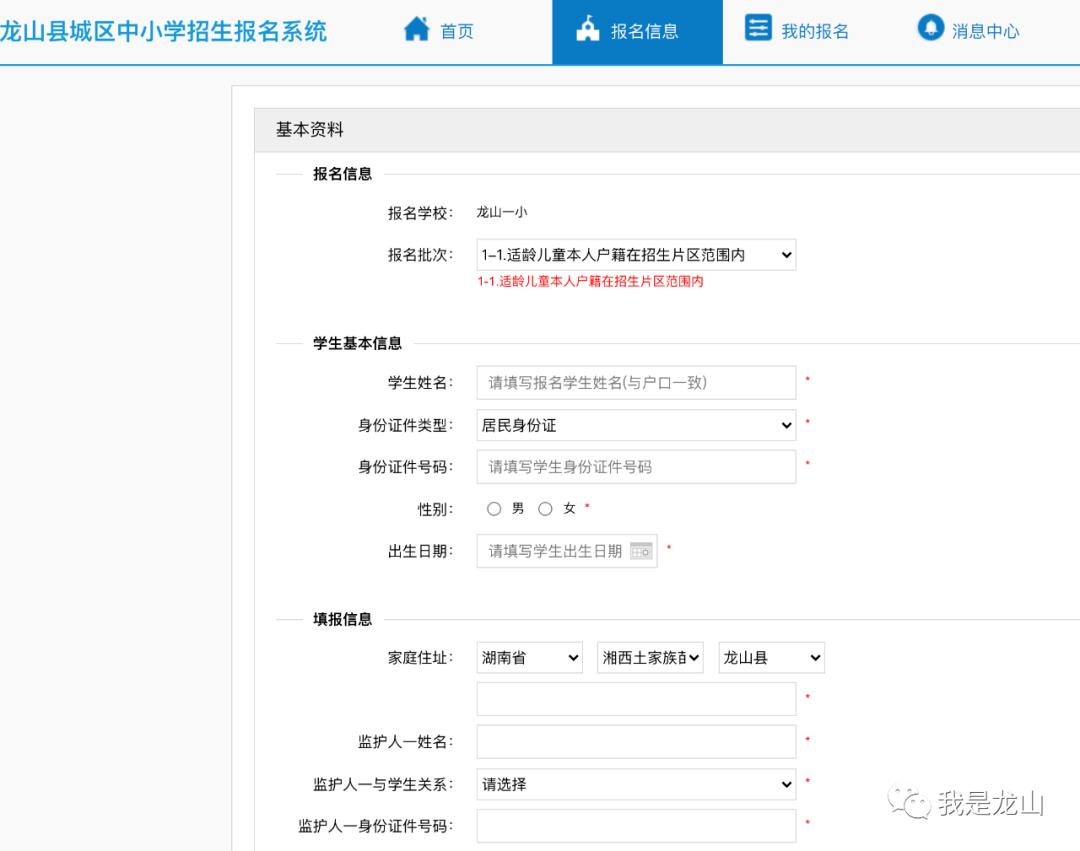Click the 出生日期 input field
The image size is (1080, 851).
click(567, 551)
